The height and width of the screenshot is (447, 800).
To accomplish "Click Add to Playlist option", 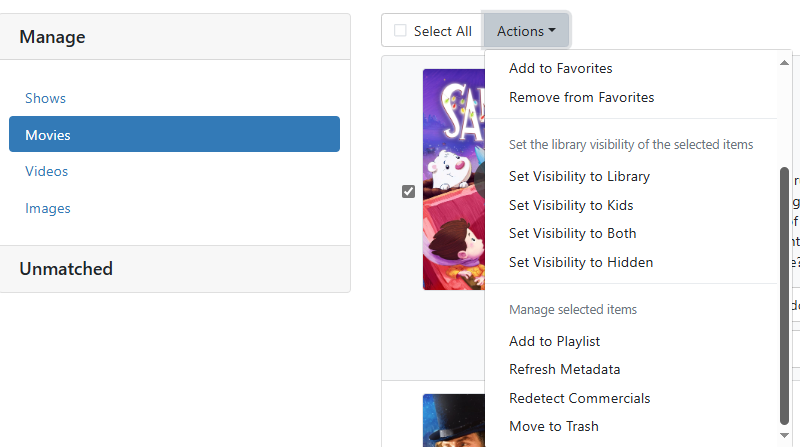I will [554, 341].
